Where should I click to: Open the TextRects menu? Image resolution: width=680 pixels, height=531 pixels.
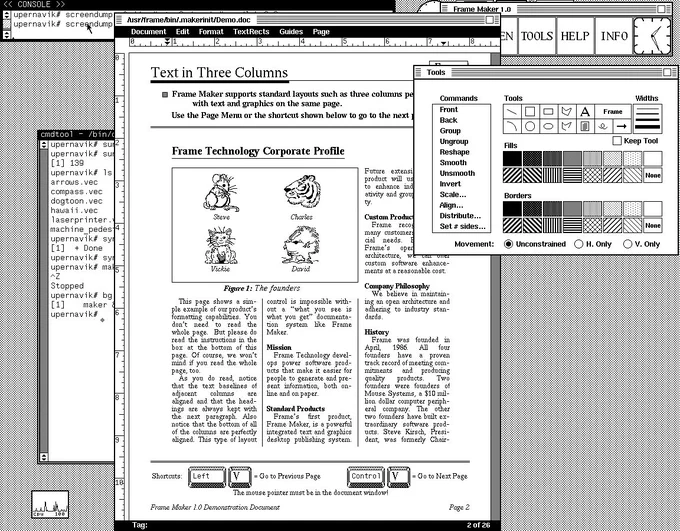pyautogui.click(x=251, y=32)
